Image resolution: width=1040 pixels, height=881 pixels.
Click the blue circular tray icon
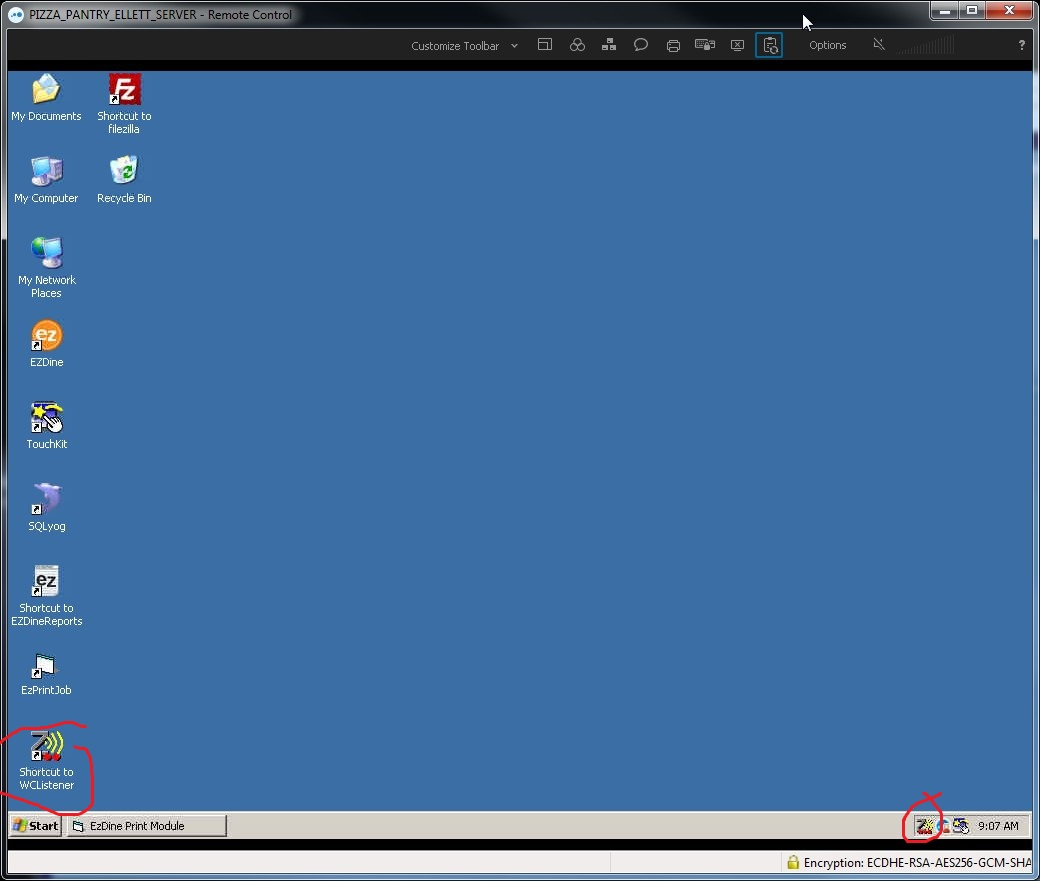tap(942, 826)
